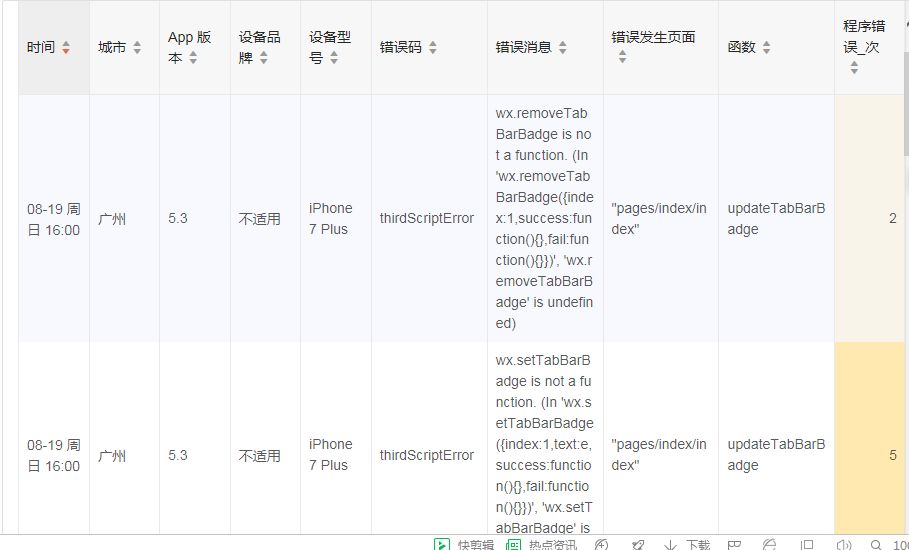This screenshot has height=550, width=909.
Task: Click the 程序错误_次 column header
Action: tap(869, 48)
